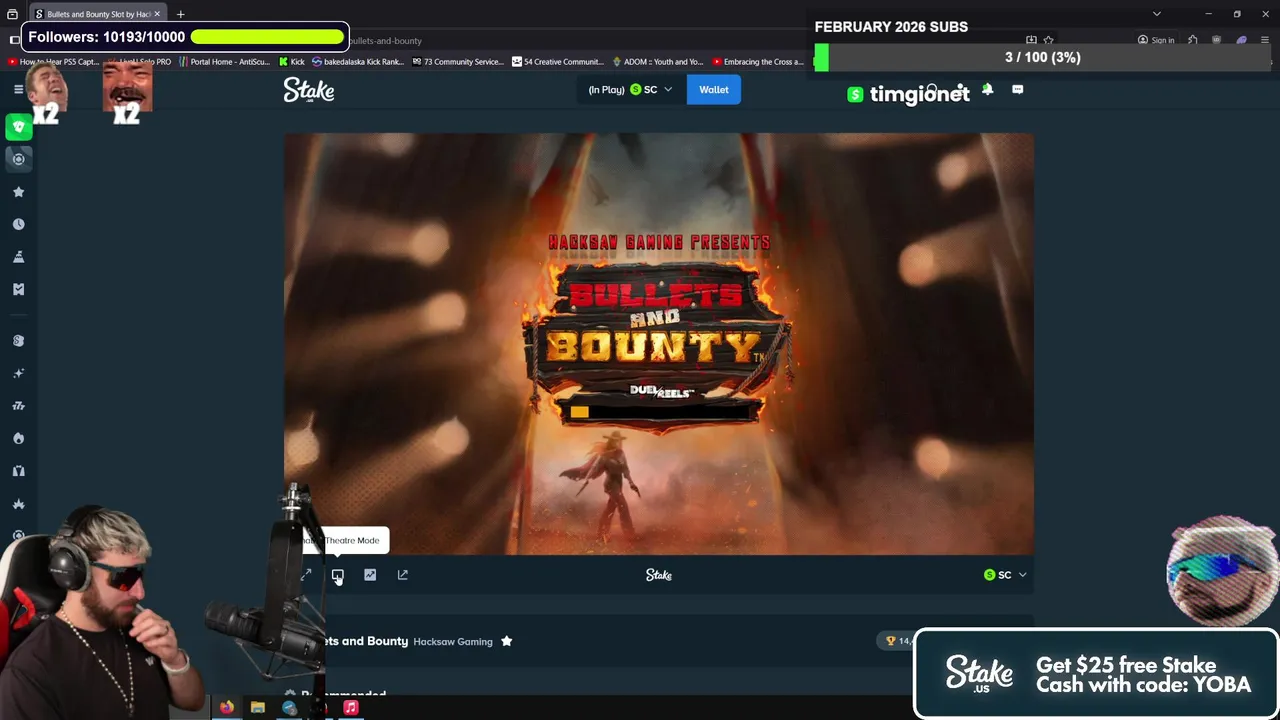
Task: Close the Bullets and Bounty tab
Action: (x=157, y=14)
